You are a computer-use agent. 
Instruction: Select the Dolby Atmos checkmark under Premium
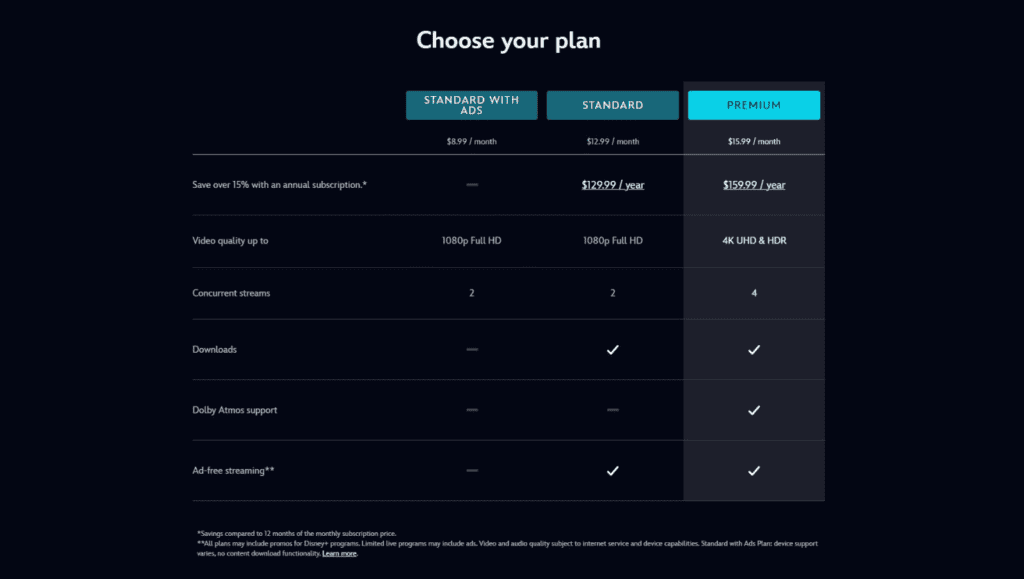point(754,409)
